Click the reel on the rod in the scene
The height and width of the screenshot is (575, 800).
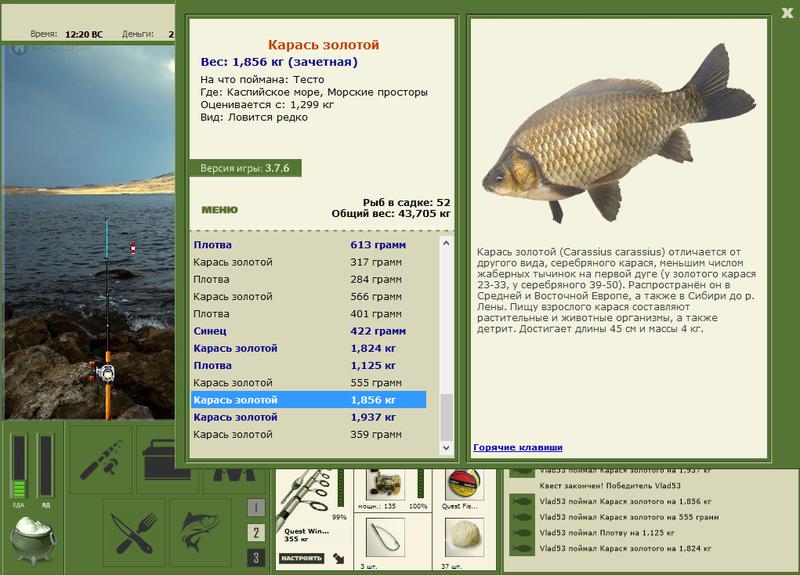[x=104, y=372]
